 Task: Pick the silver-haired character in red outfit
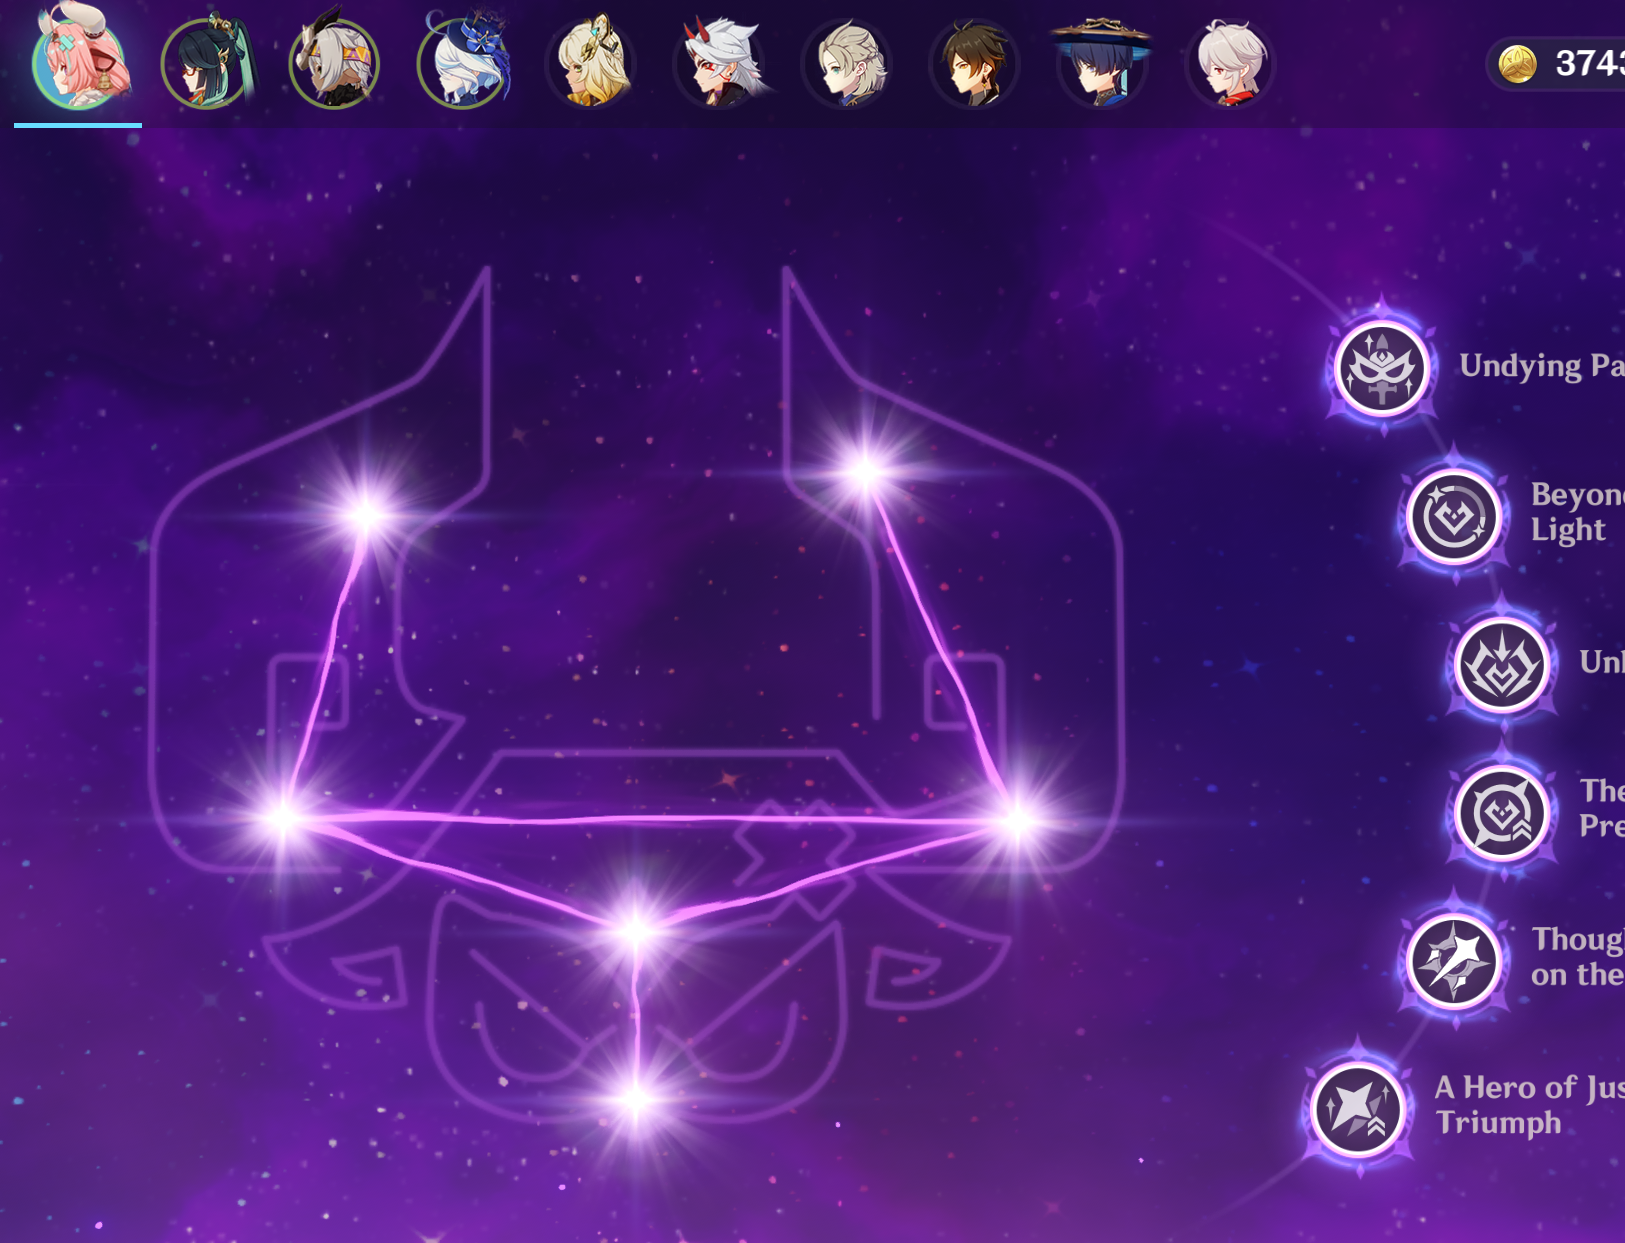coord(1230,64)
